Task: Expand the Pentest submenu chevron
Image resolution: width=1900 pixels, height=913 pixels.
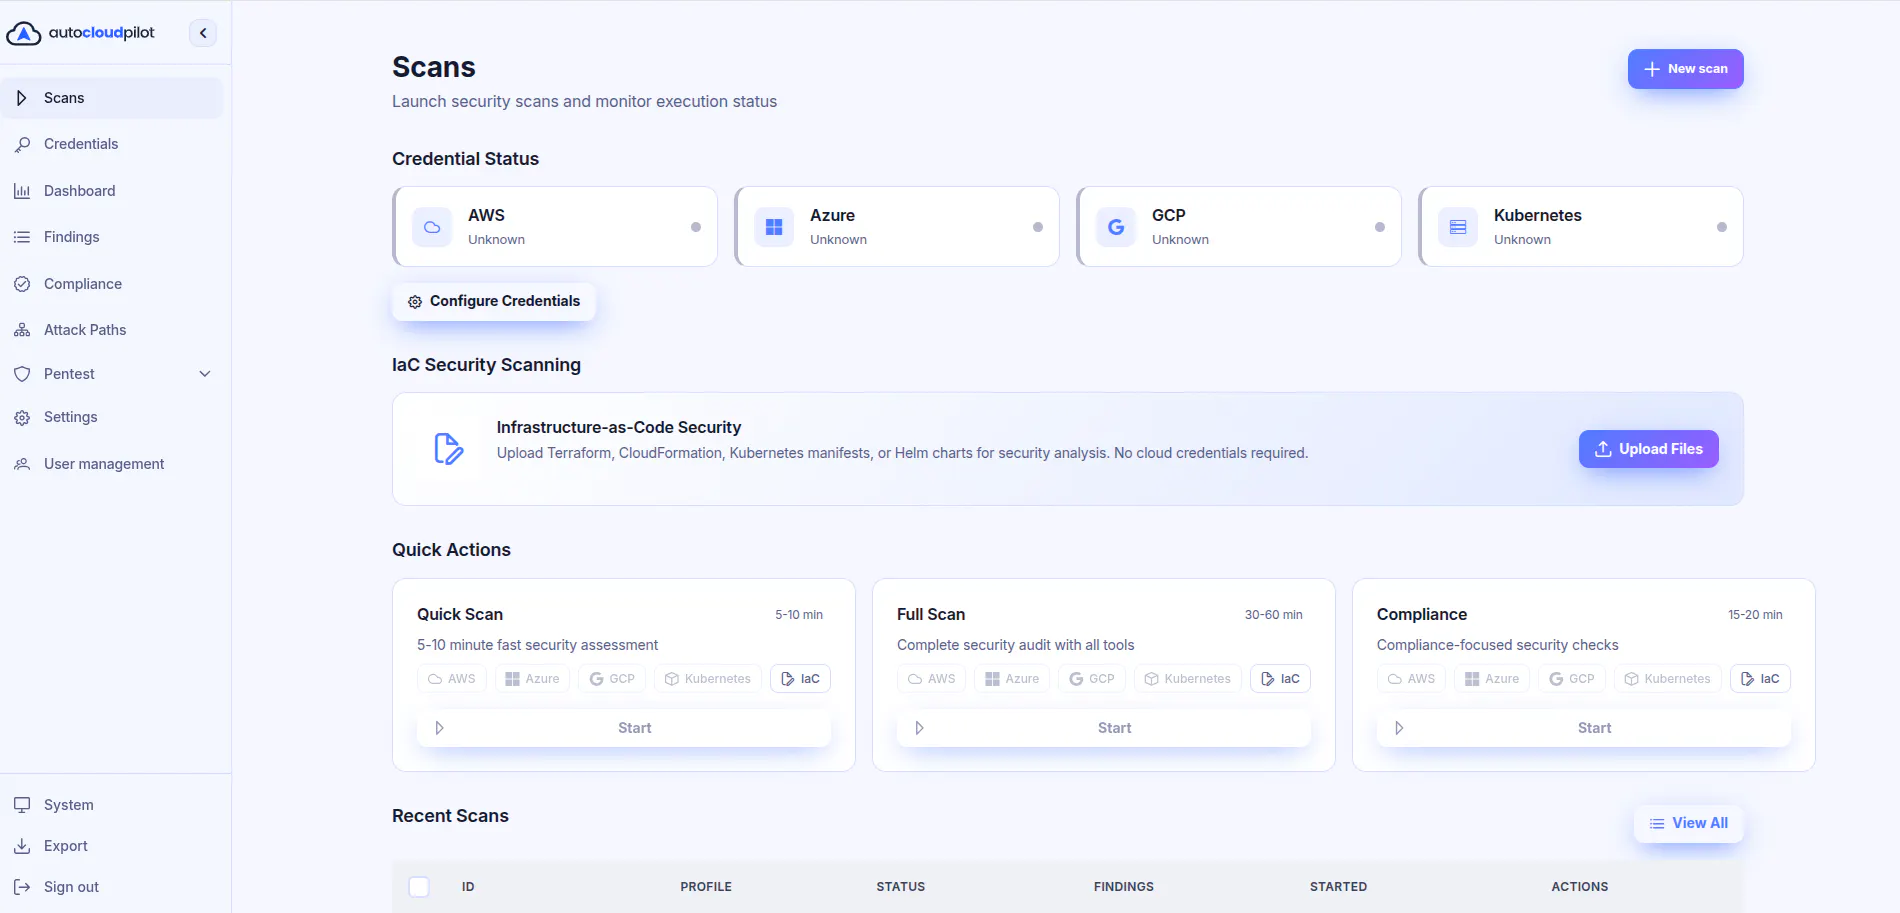Action: 205,374
